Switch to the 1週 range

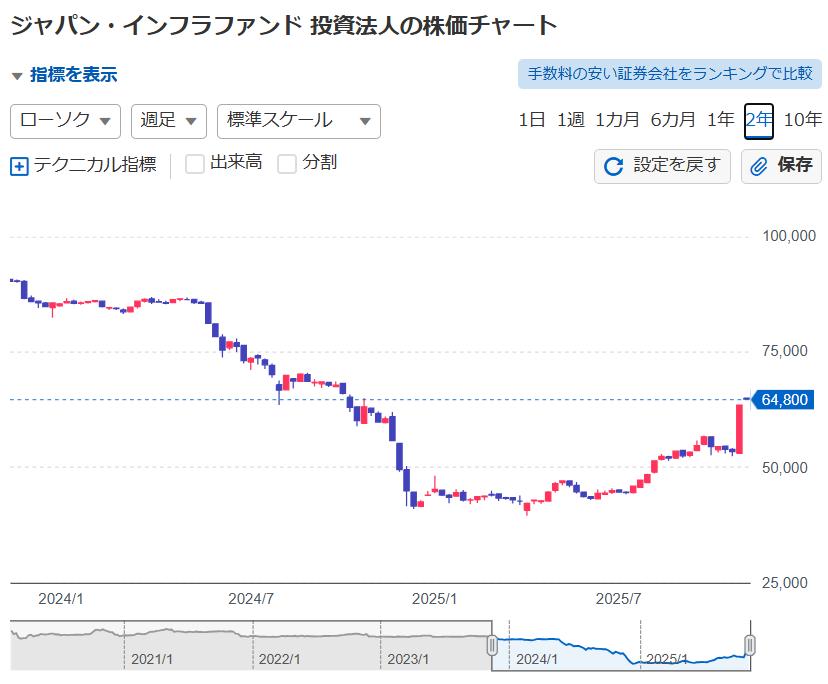tap(570, 121)
